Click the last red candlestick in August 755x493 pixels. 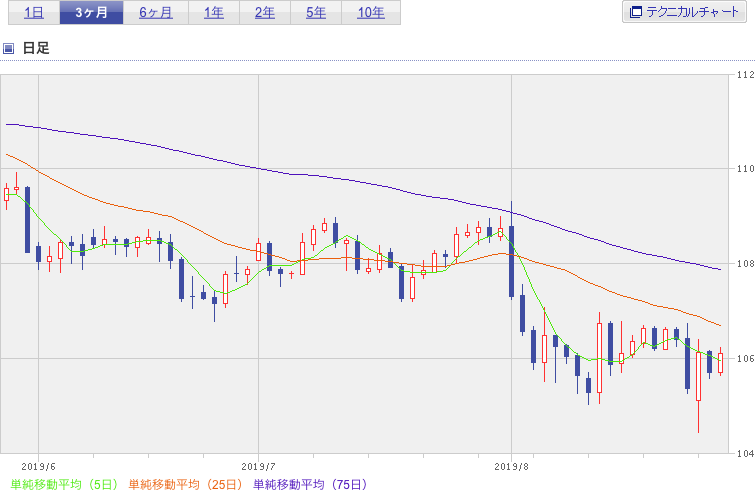point(720,363)
